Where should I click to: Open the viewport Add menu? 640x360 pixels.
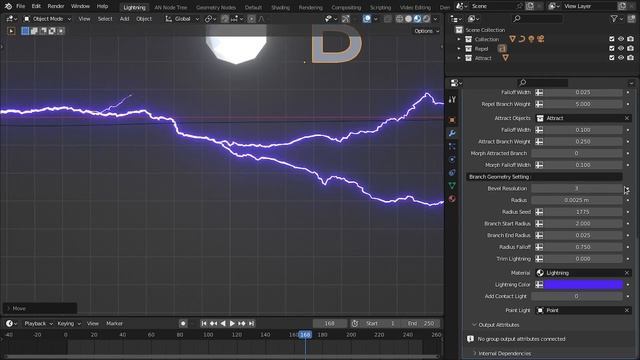coord(124,19)
